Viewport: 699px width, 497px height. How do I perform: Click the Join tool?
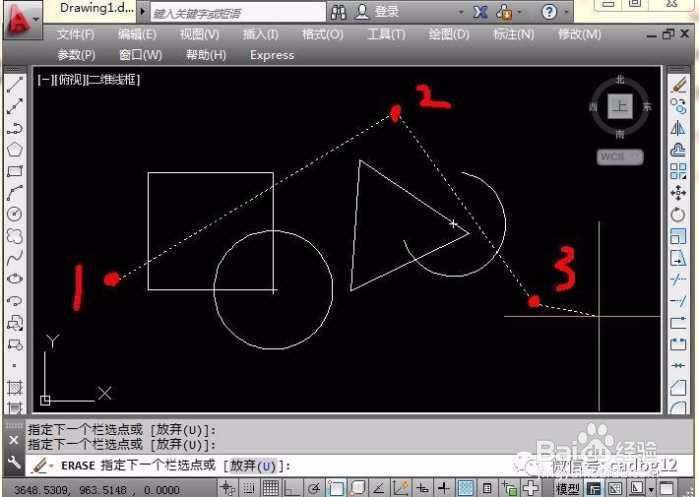tap(678, 366)
